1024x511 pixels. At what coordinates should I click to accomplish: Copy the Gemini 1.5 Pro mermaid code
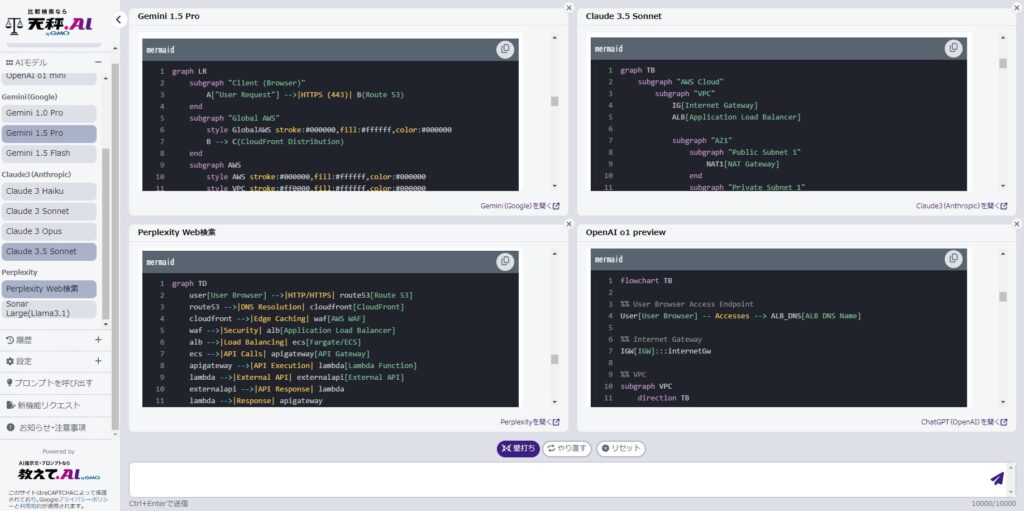(x=505, y=49)
